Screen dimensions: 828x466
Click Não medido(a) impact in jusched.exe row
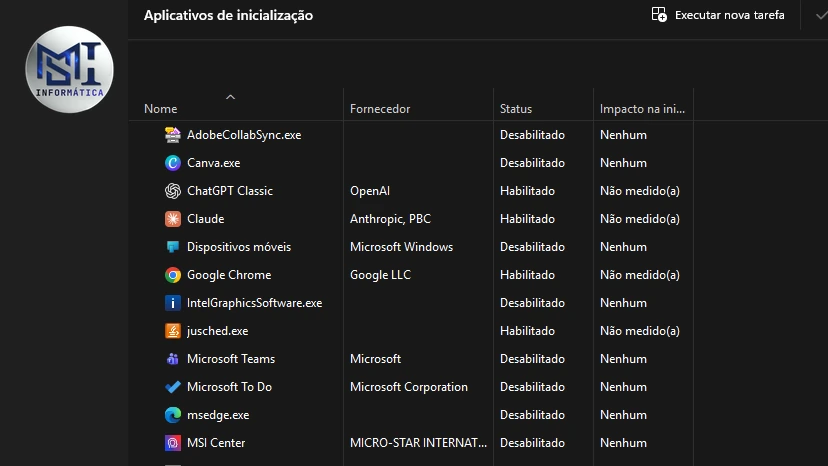click(x=639, y=331)
